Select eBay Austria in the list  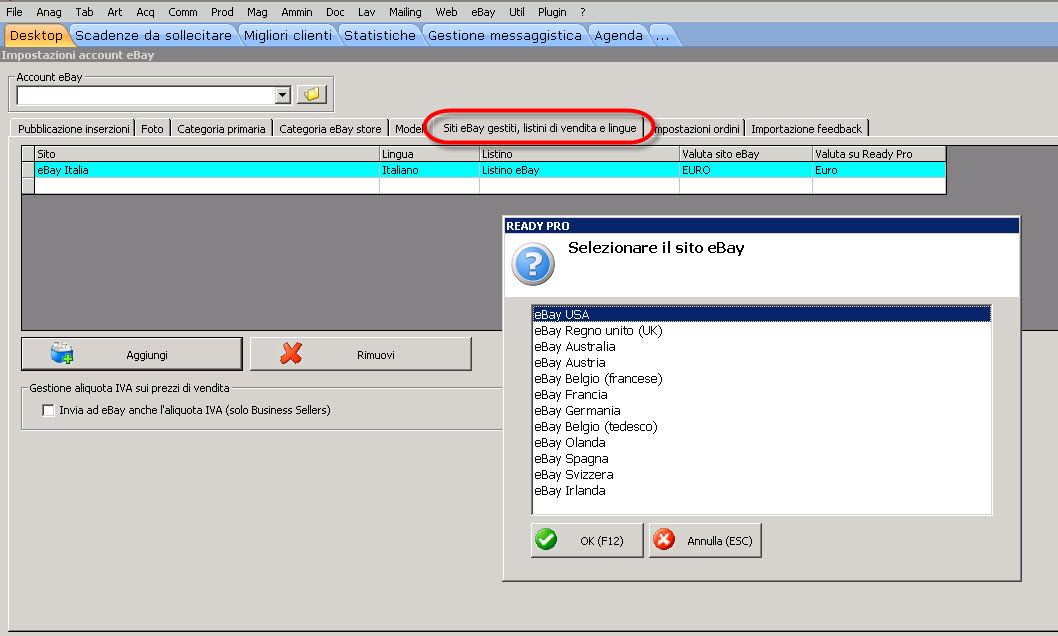pos(761,363)
